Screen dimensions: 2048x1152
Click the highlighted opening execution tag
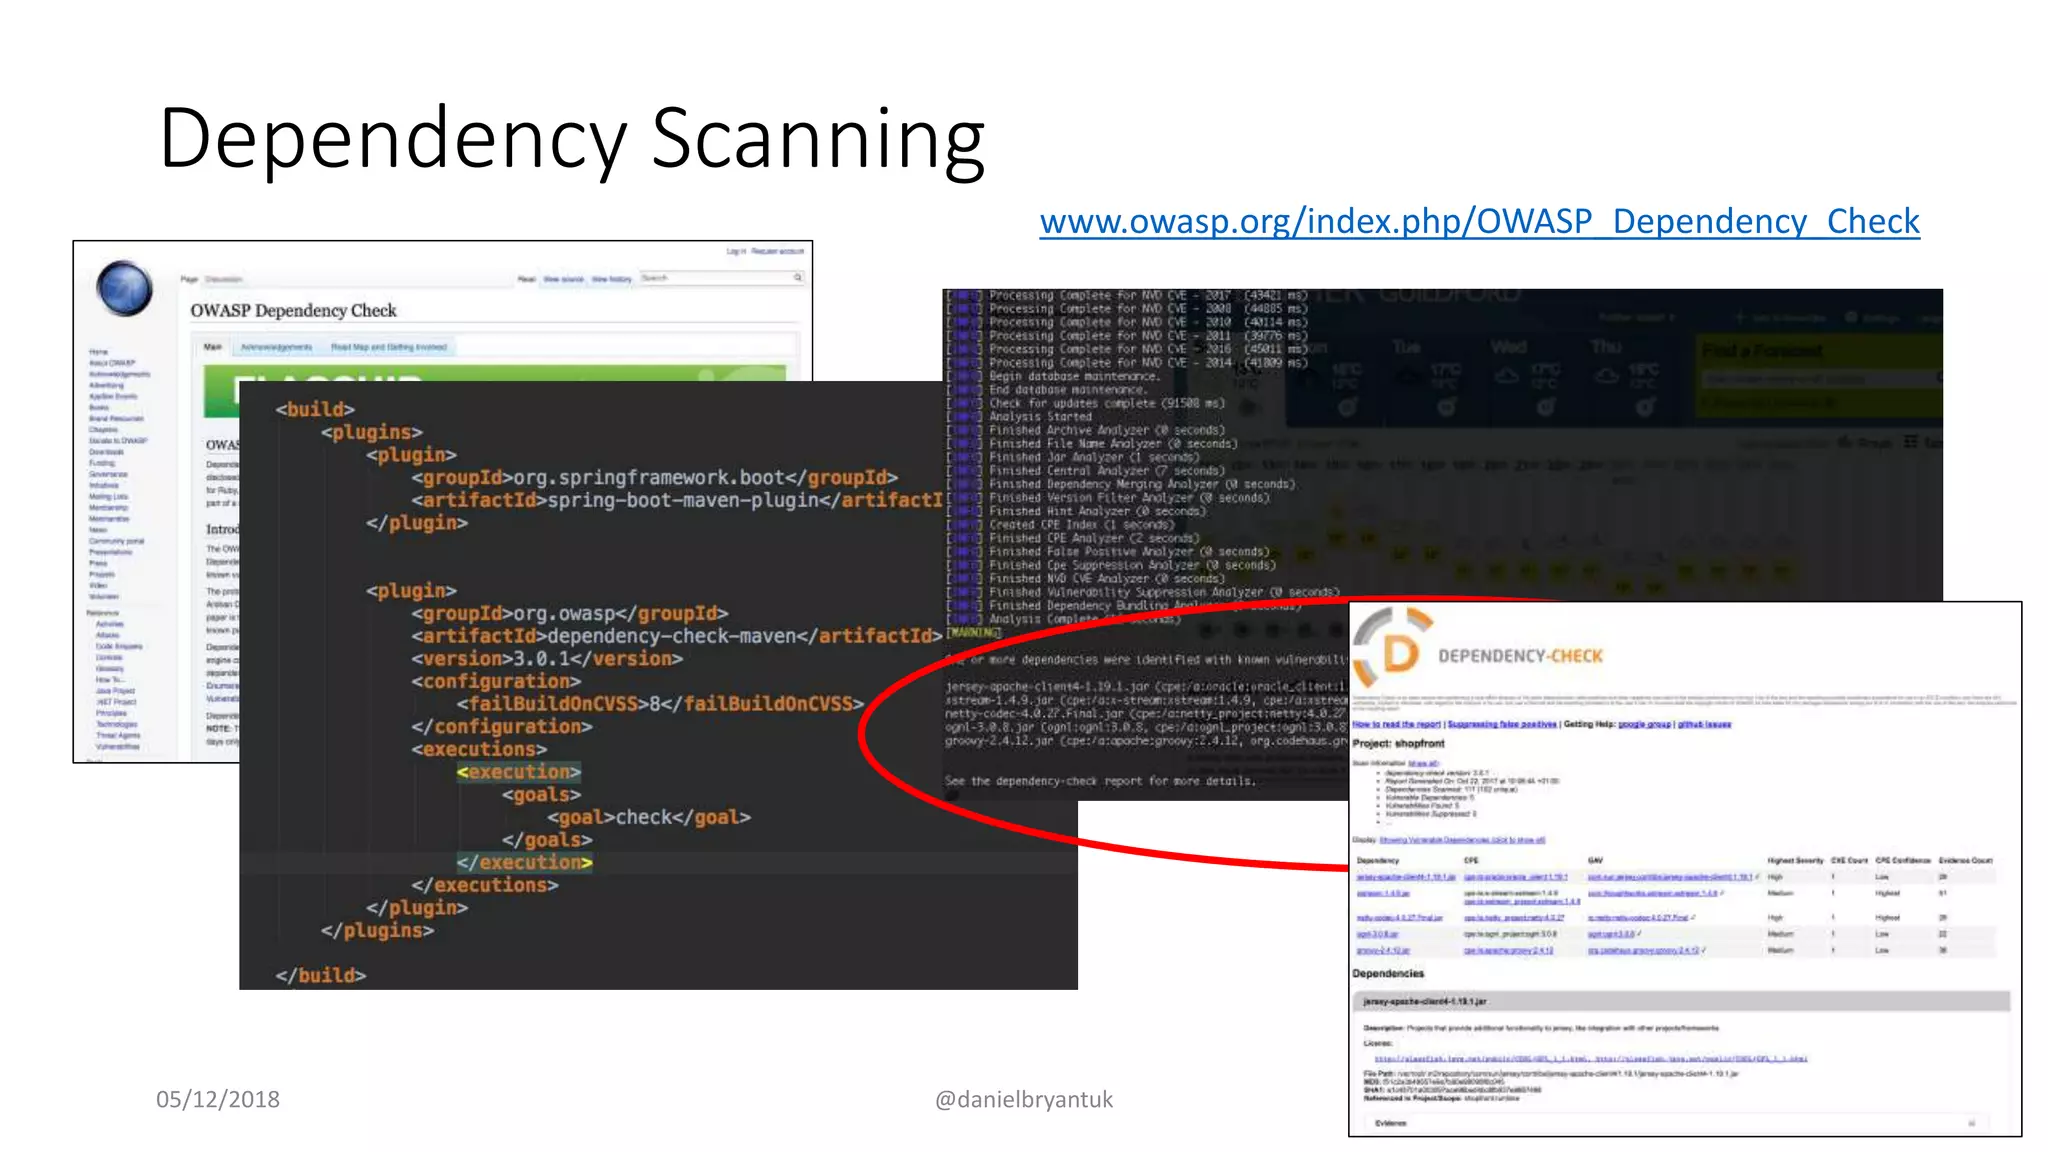tap(518, 772)
